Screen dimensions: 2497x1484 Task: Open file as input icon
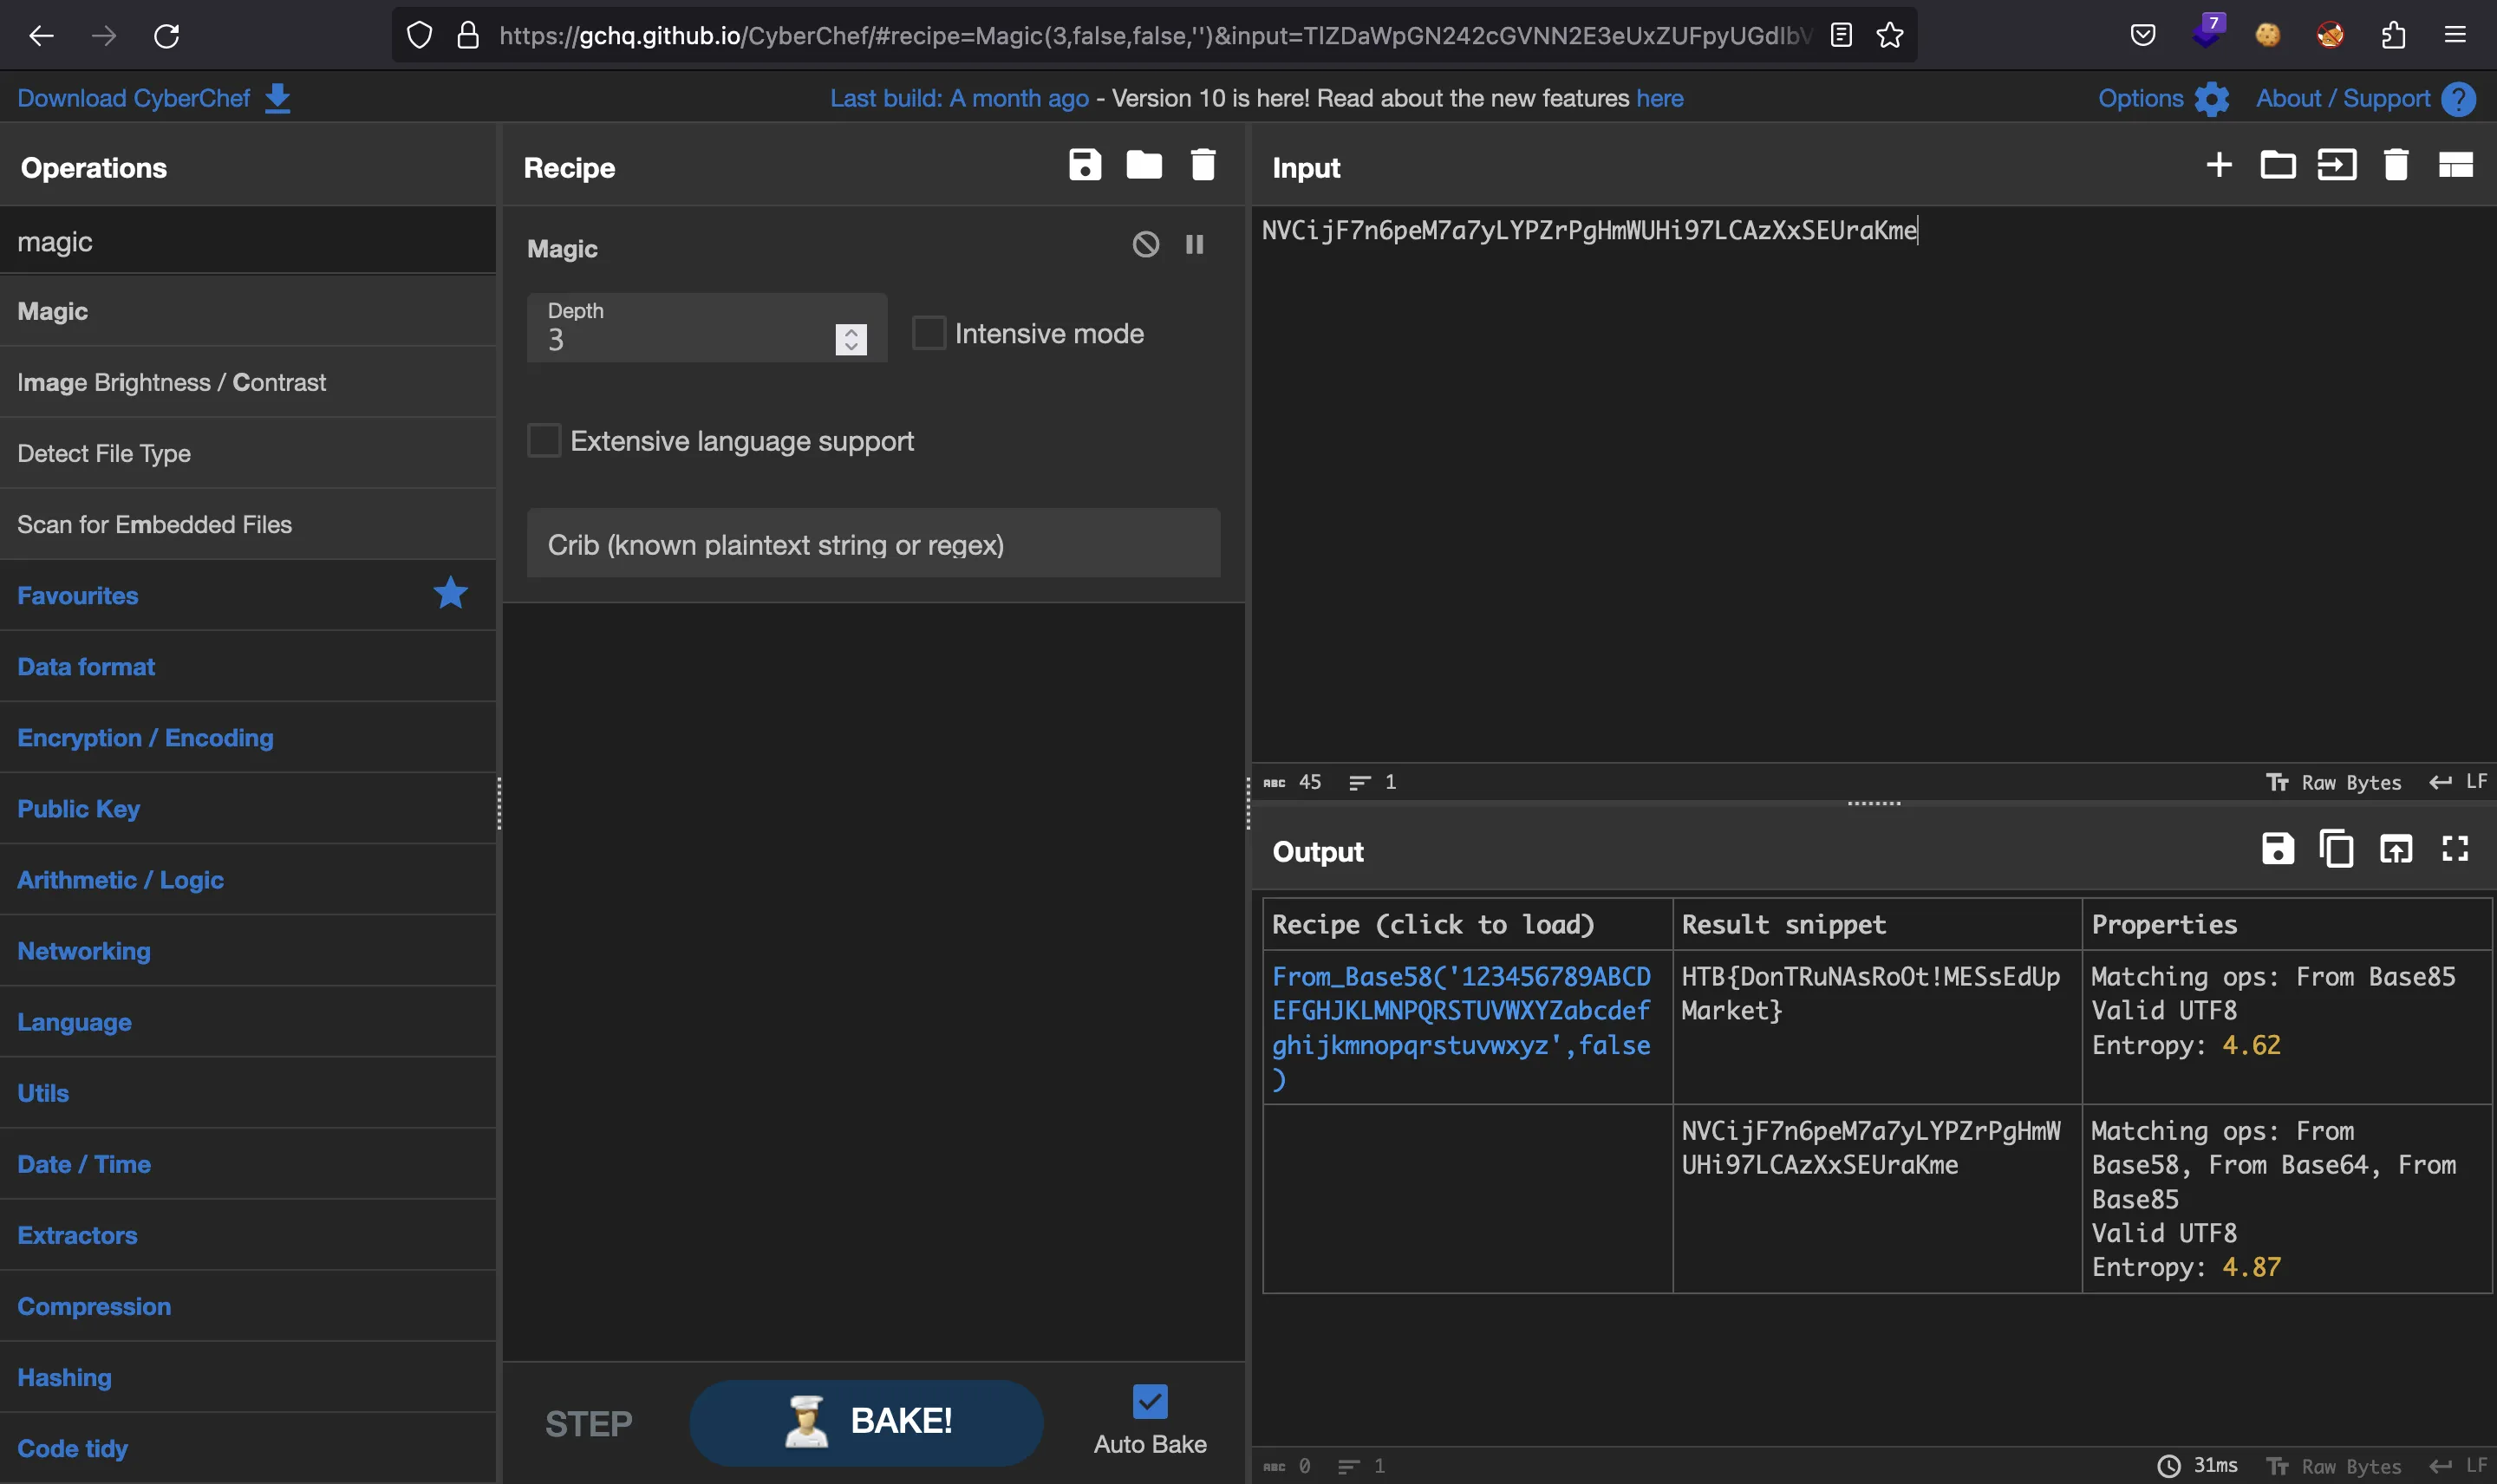click(x=2336, y=165)
